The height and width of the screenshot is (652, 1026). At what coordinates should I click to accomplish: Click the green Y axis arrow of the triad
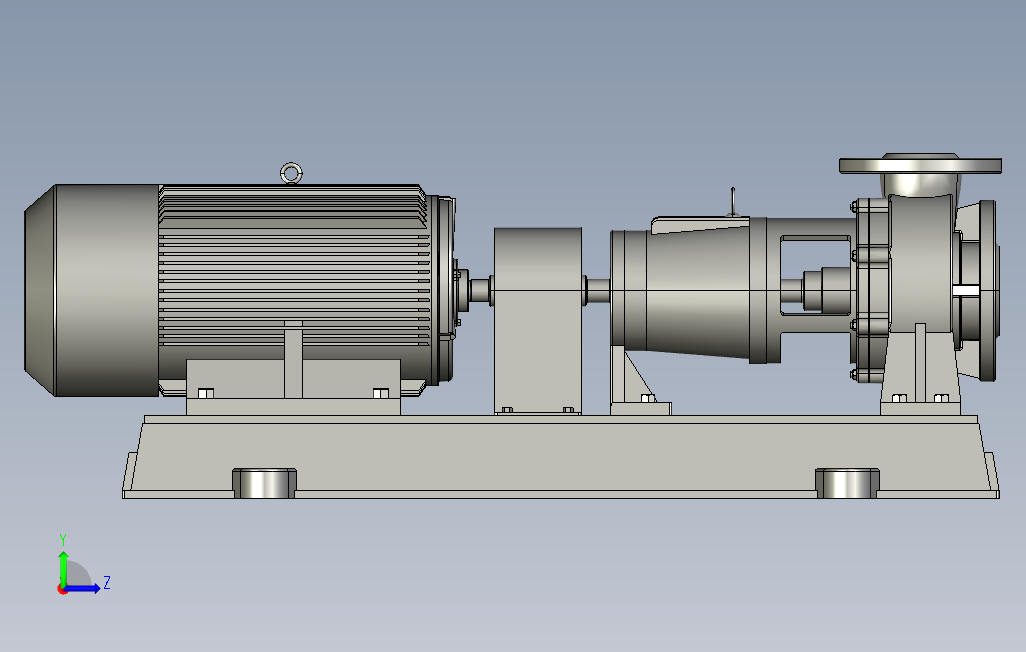63,568
